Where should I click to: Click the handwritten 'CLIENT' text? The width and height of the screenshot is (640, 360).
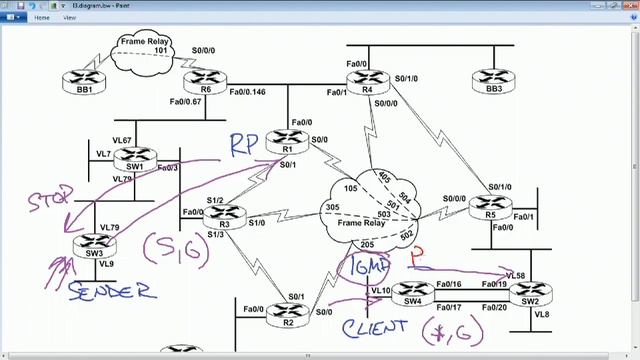[x=375, y=328]
